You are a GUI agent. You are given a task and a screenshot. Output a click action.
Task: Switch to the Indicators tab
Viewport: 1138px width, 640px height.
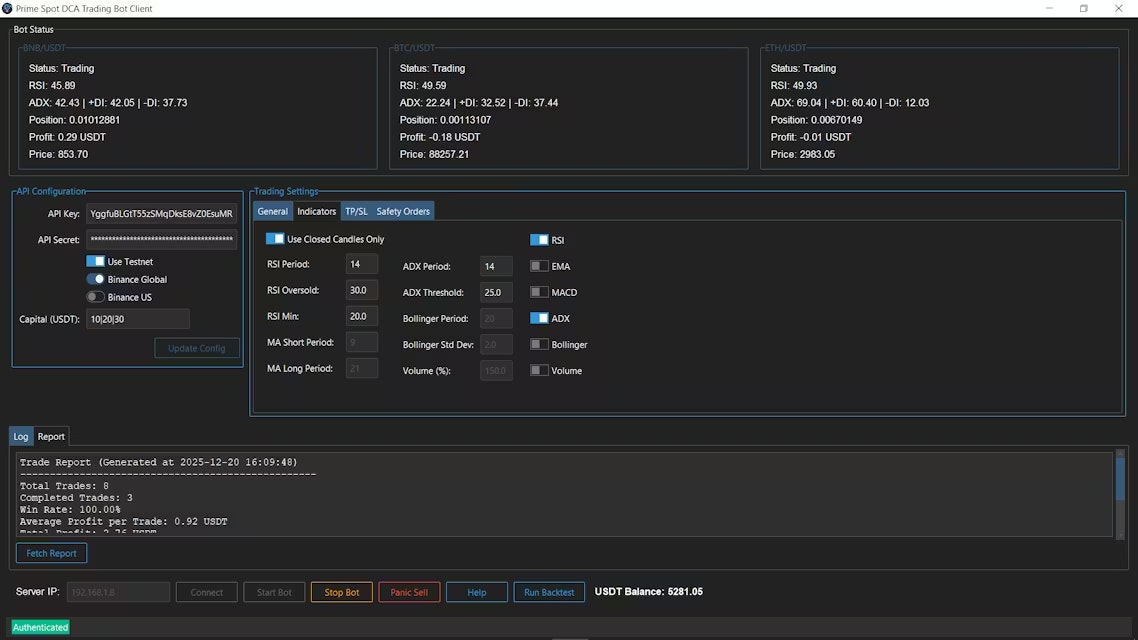pos(316,211)
